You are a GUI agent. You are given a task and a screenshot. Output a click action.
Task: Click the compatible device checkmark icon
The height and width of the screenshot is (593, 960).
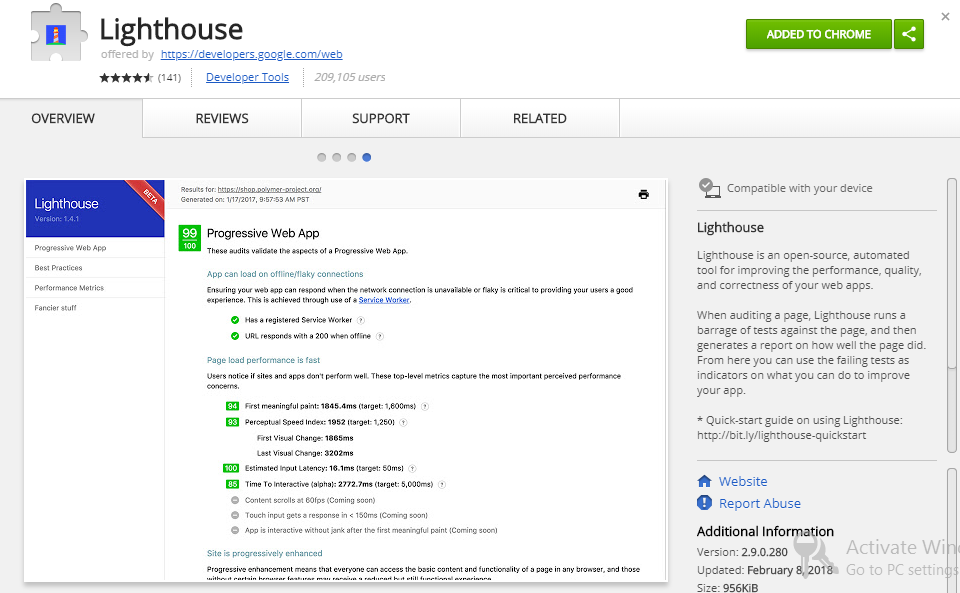tap(709, 188)
